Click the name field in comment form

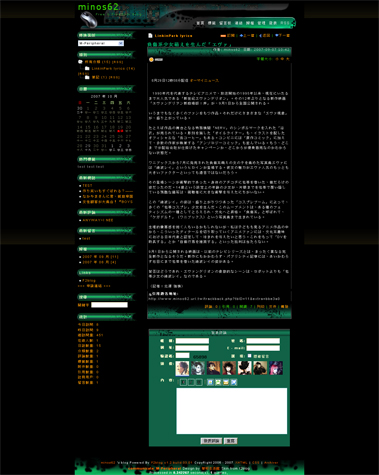tap(192, 341)
